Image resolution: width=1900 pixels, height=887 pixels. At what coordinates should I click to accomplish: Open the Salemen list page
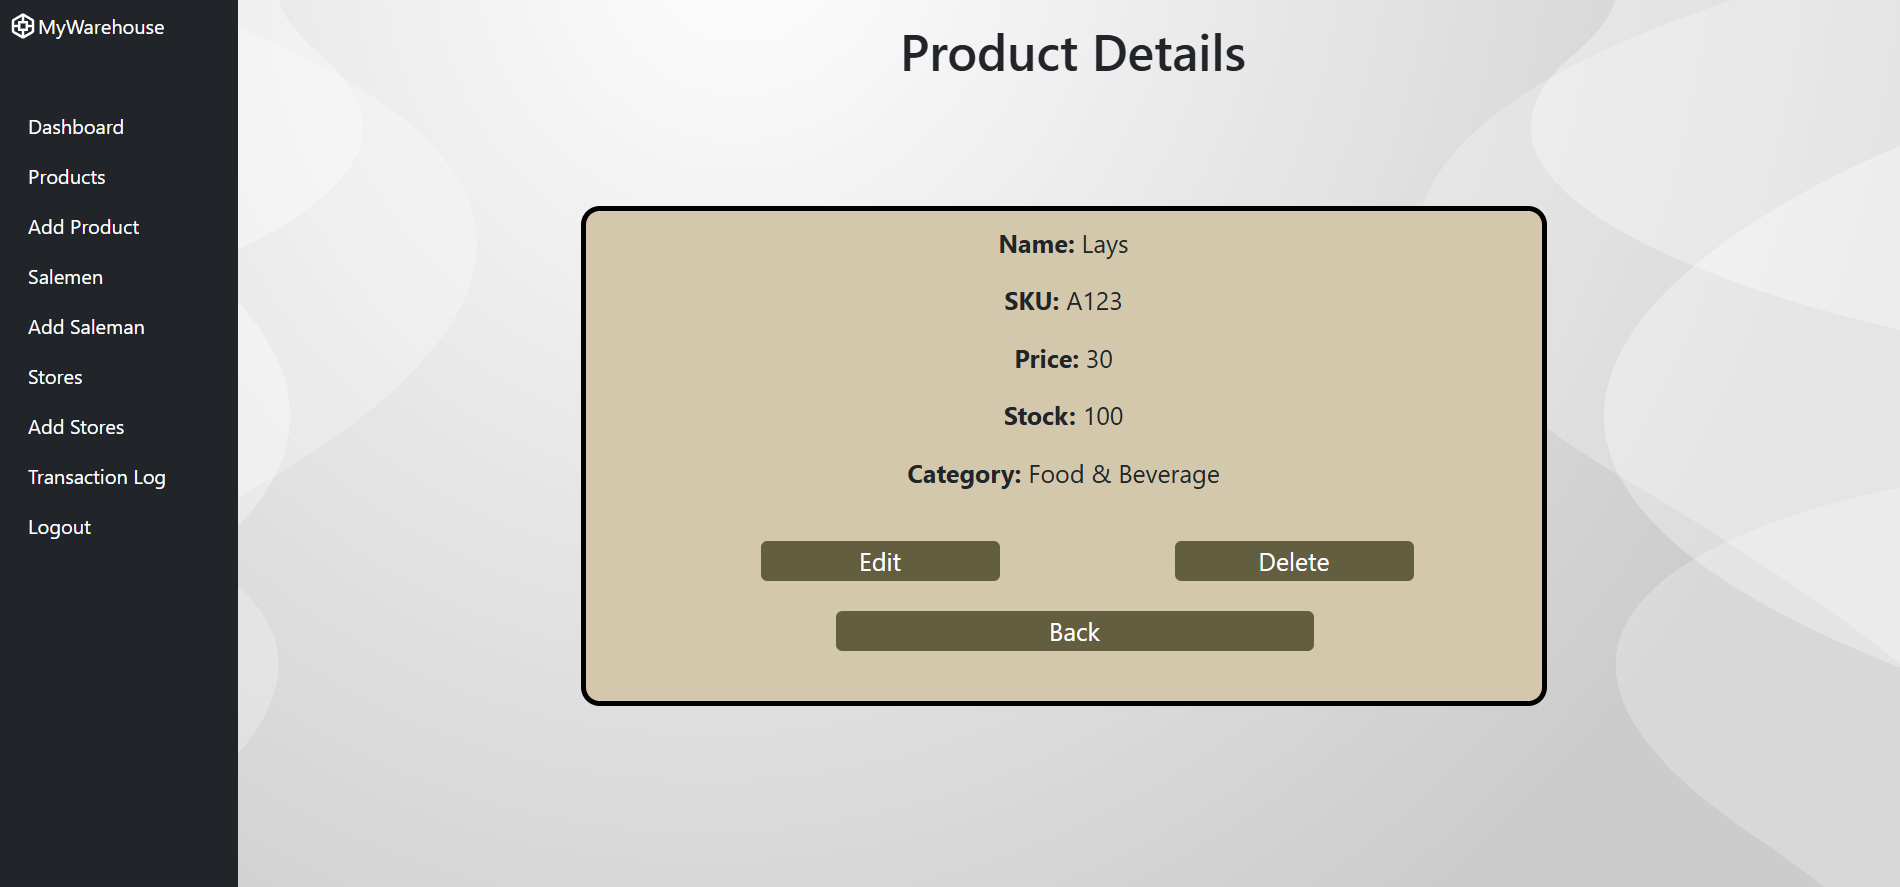pyautogui.click(x=66, y=277)
